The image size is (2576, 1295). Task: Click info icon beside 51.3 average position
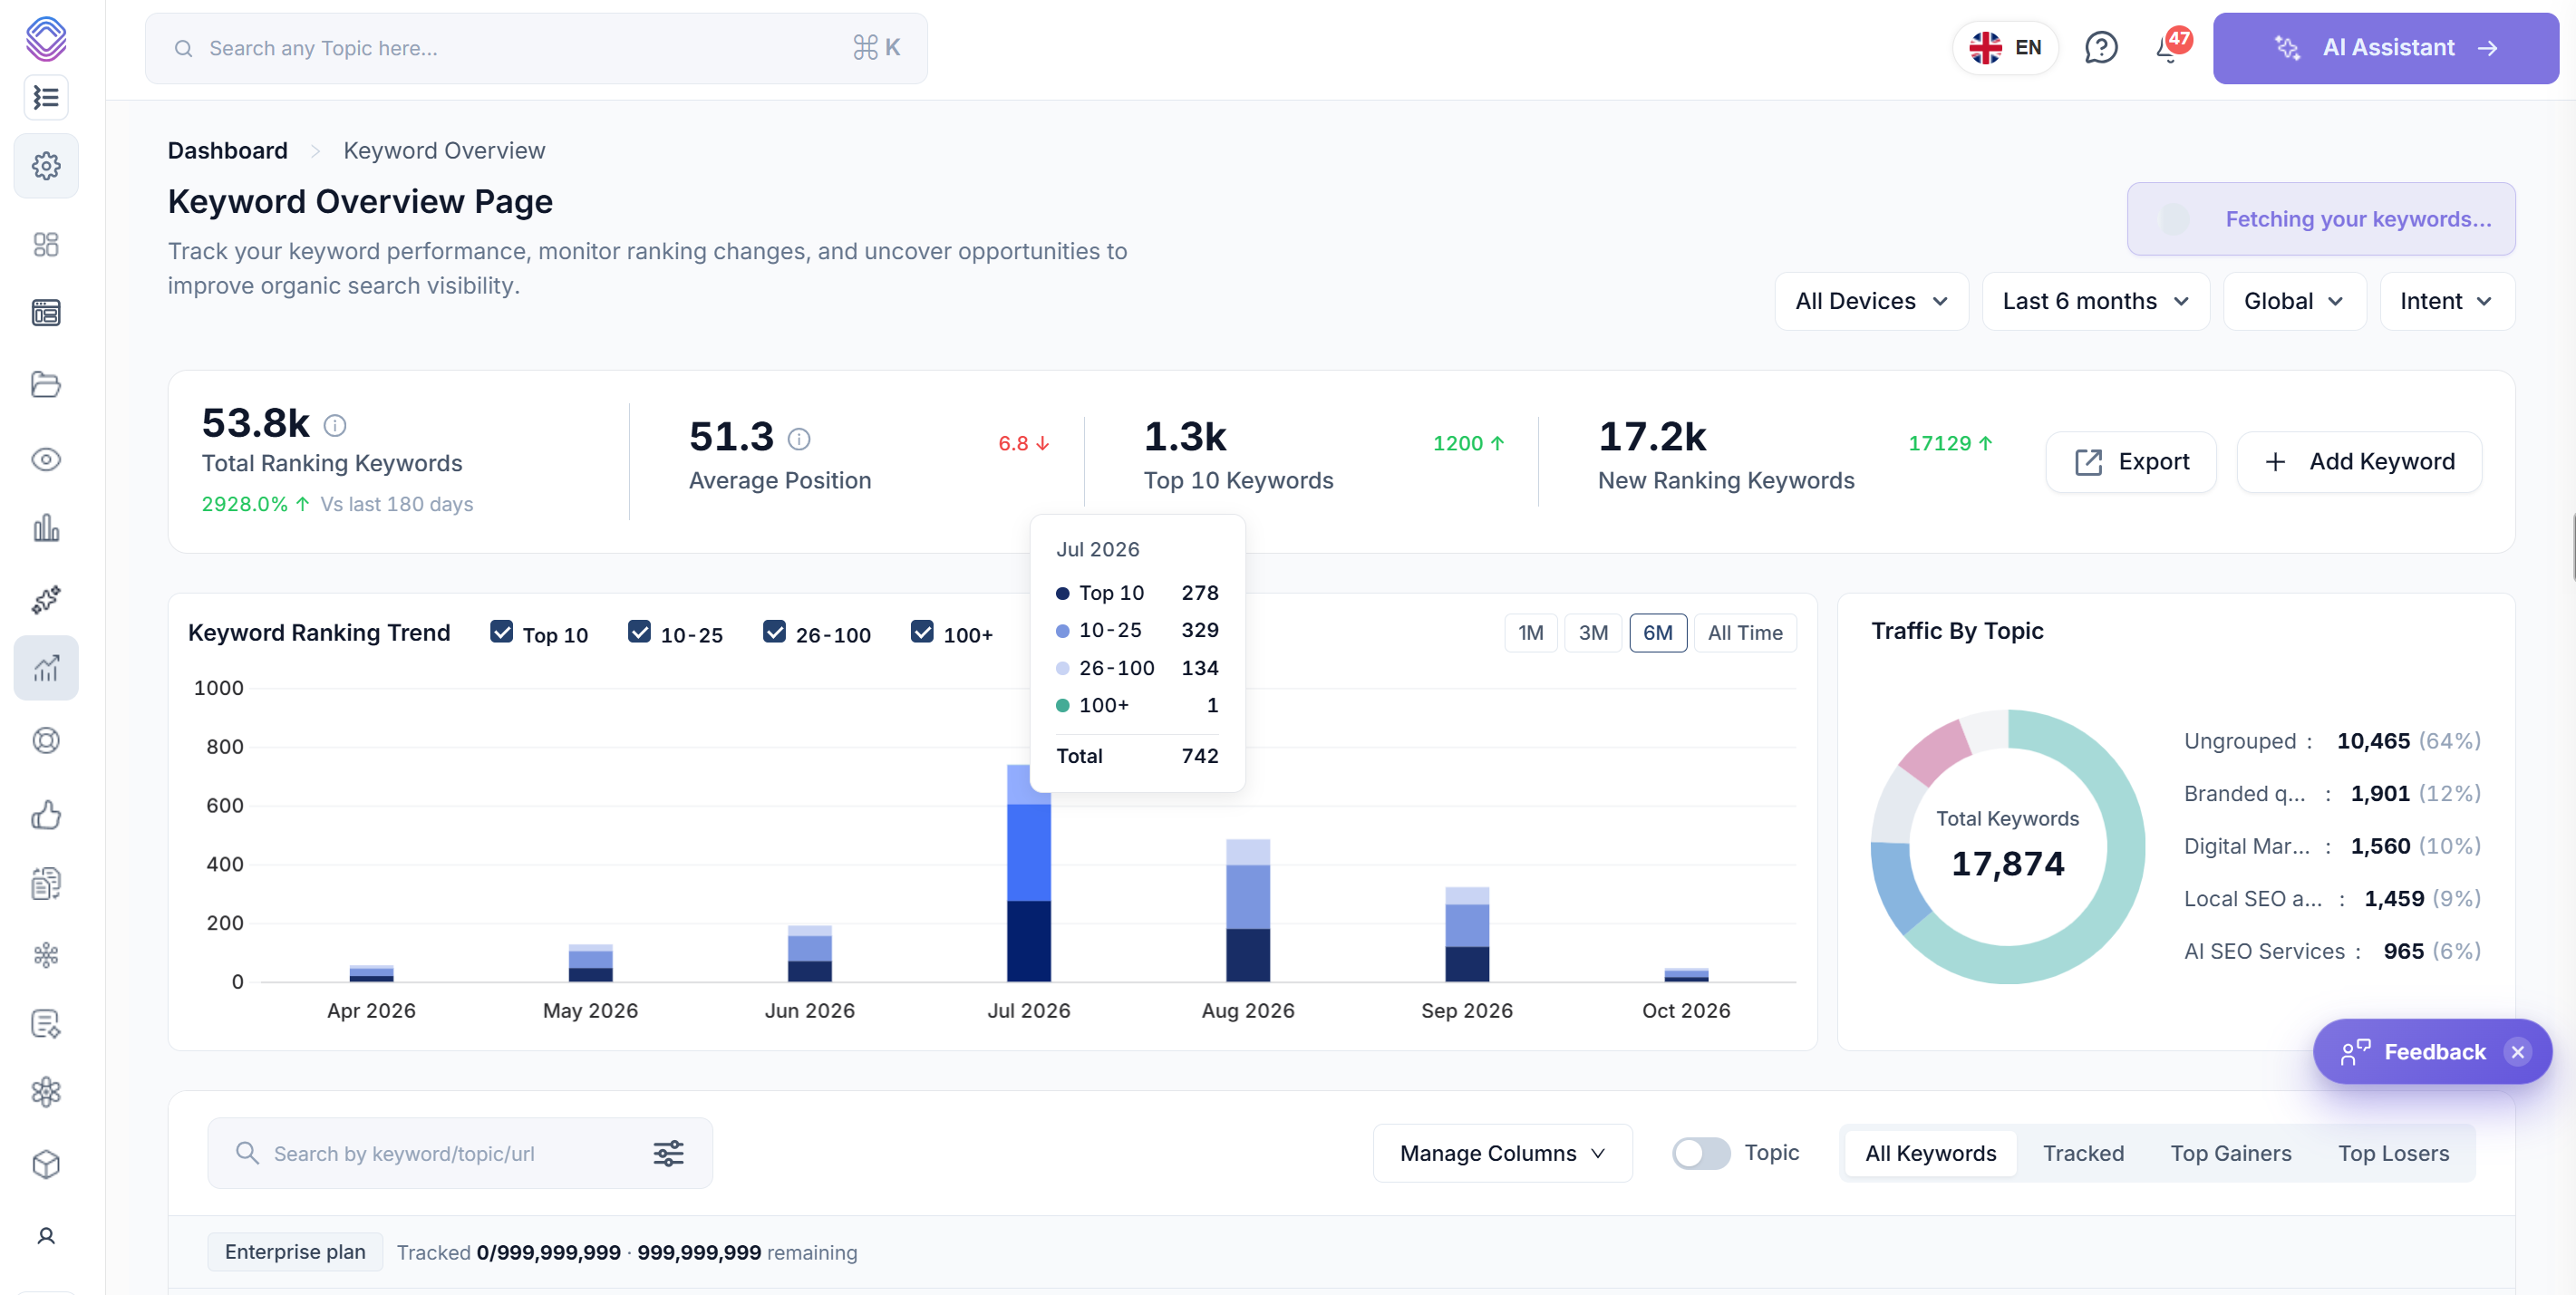(799, 439)
